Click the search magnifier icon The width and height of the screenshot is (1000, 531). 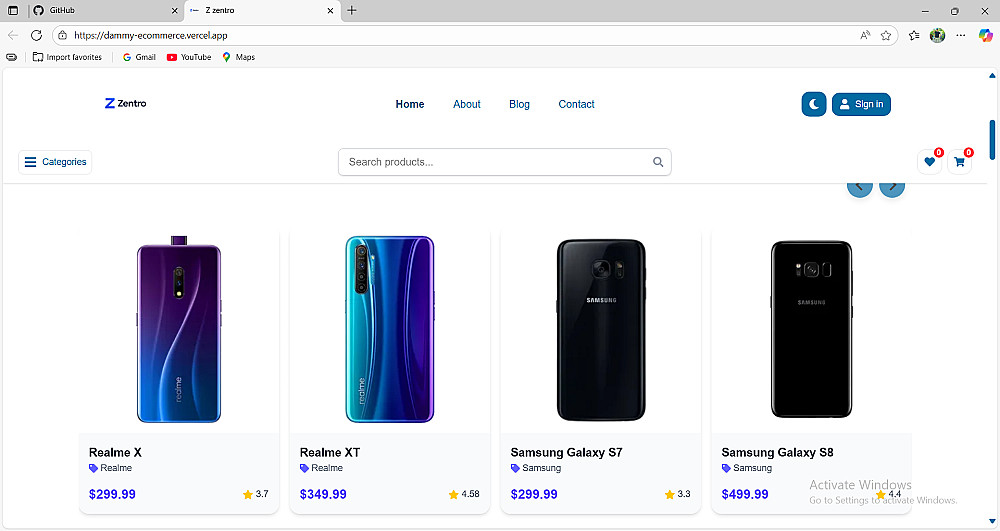click(x=658, y=162)
